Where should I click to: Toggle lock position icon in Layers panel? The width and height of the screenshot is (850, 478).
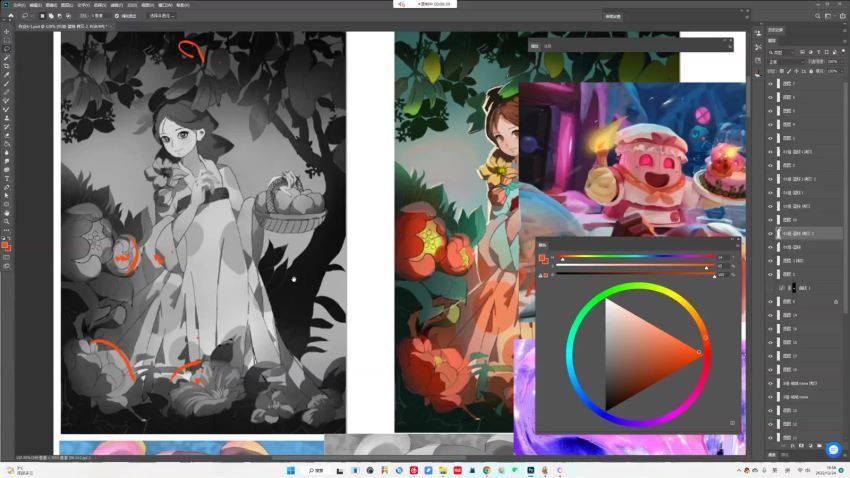point(796,71)
